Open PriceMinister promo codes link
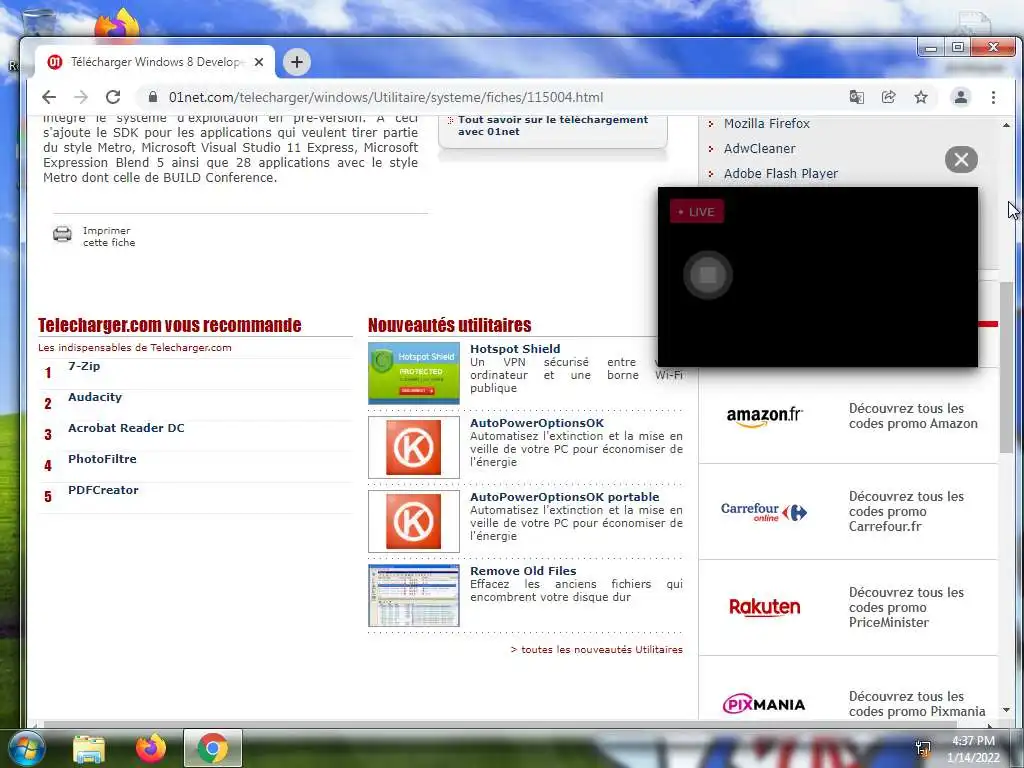The width and height of the screenshot is (1024, 768). (906, 607)
